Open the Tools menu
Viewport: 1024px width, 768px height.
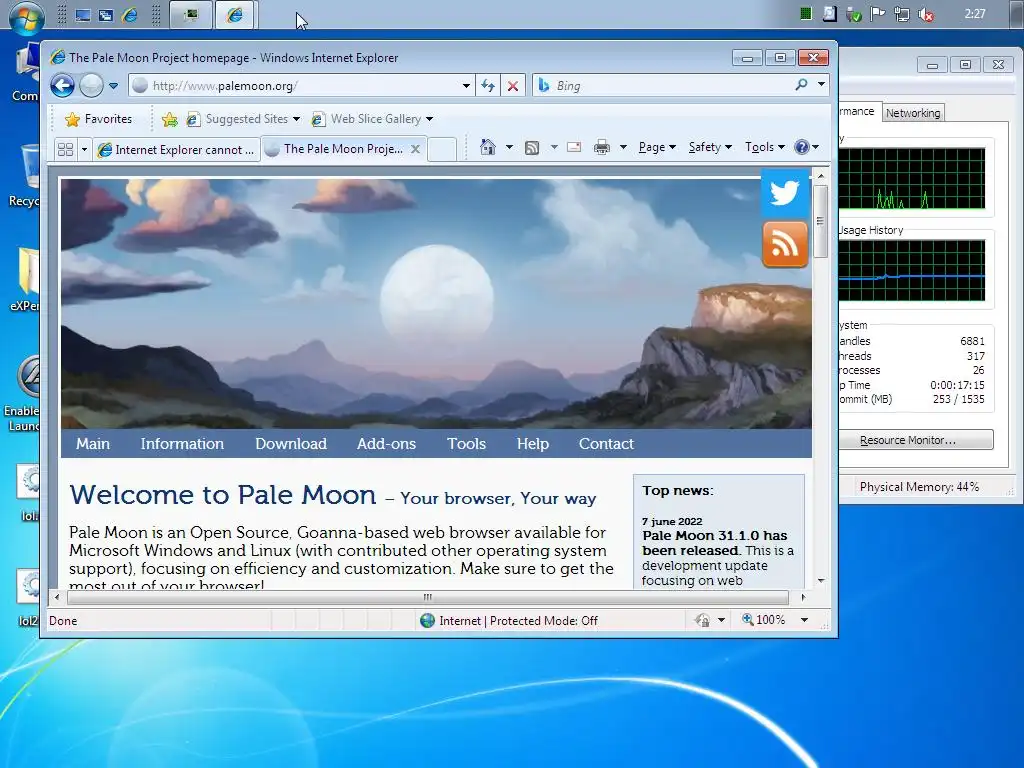tap(765, 147)
